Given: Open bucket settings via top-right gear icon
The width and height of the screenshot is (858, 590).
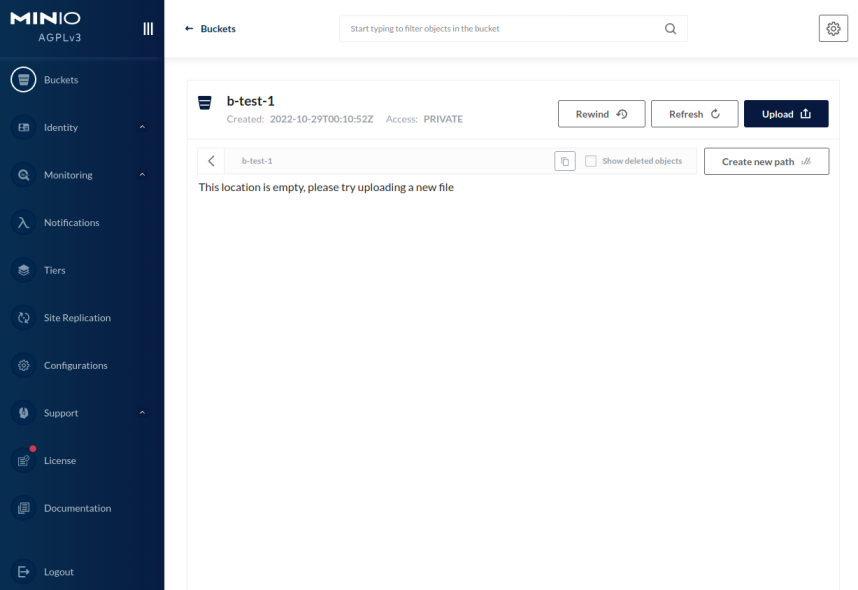Looking at the screenshot, I should [832, 29].
